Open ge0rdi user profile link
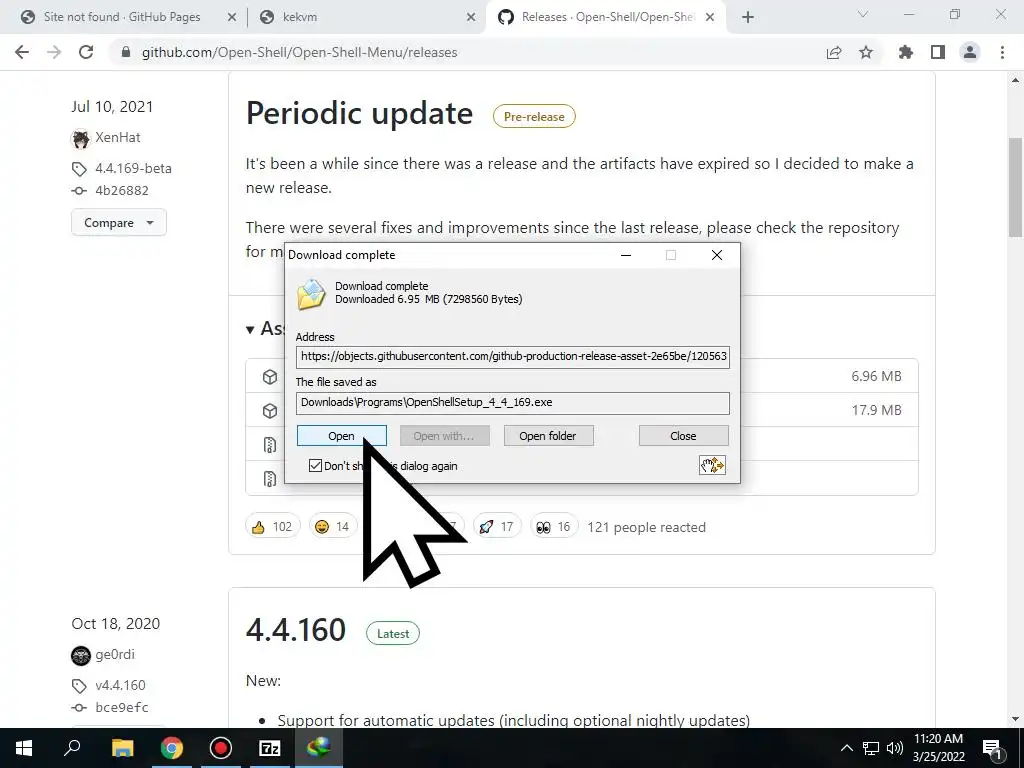This screenshot has height=768, width=1024. click(x=115, y=654)
